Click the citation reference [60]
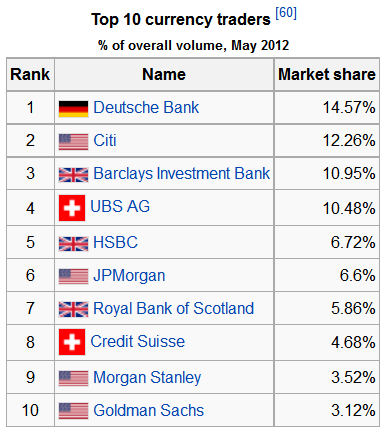This screenshot has height=432, width=386. point(286,13)
